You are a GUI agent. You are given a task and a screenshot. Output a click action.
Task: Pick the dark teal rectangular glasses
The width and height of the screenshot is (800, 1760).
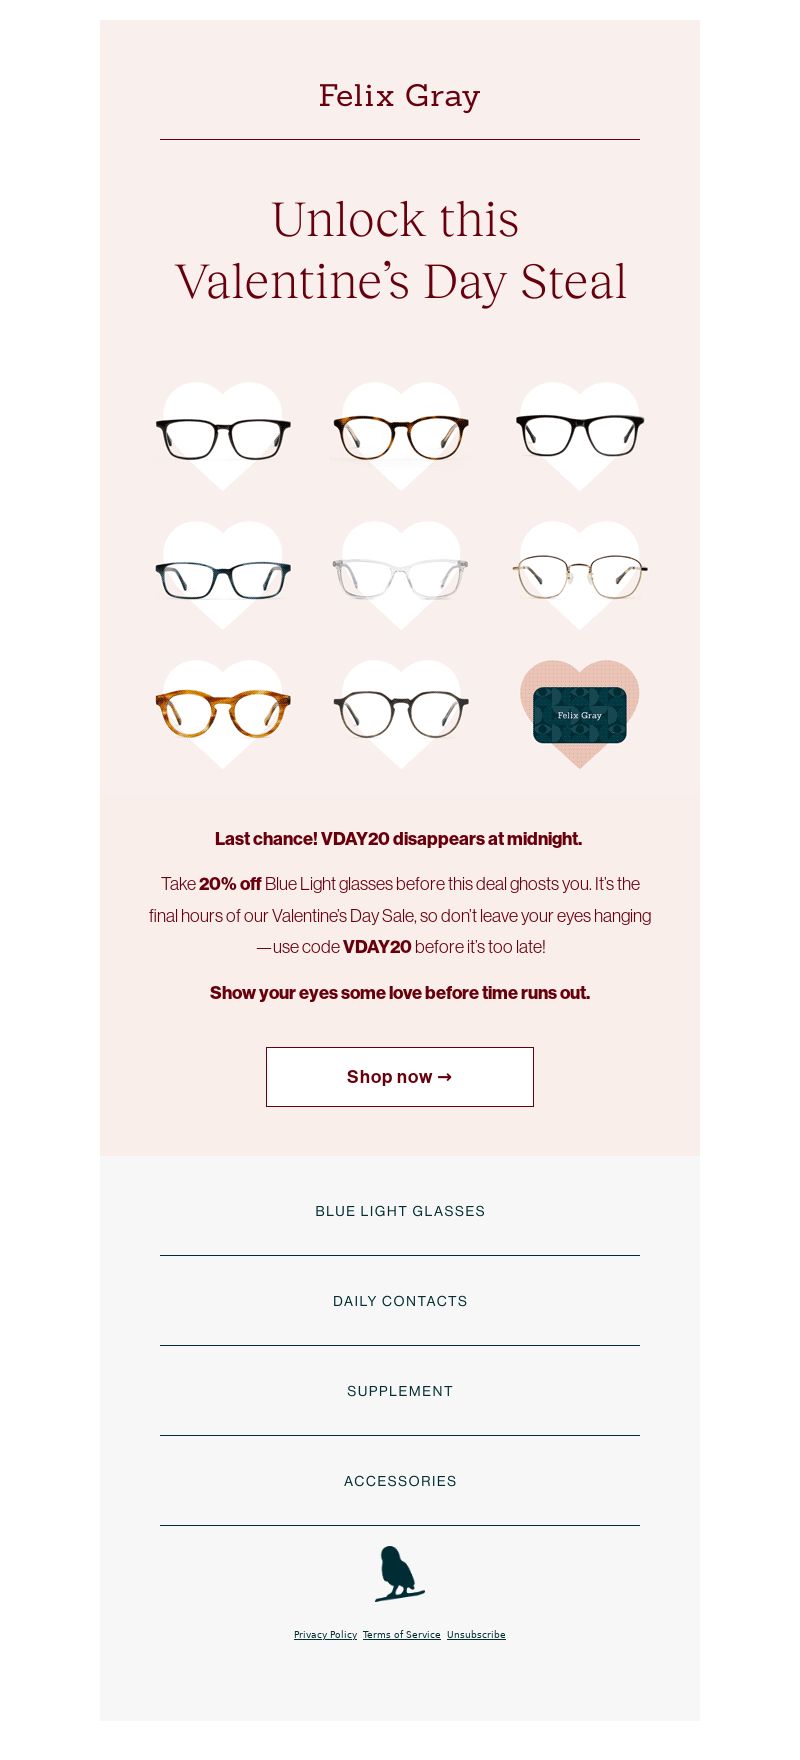pyautogui.click(x=223, y=575)
